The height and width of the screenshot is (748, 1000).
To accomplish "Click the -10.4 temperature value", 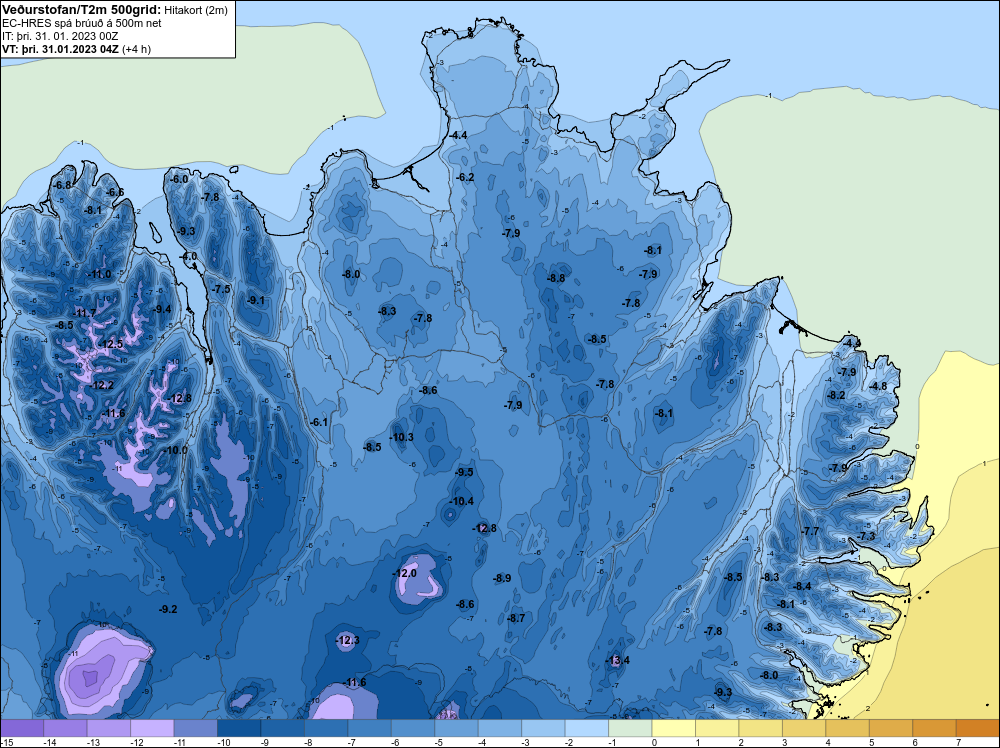I will point(462,501).
